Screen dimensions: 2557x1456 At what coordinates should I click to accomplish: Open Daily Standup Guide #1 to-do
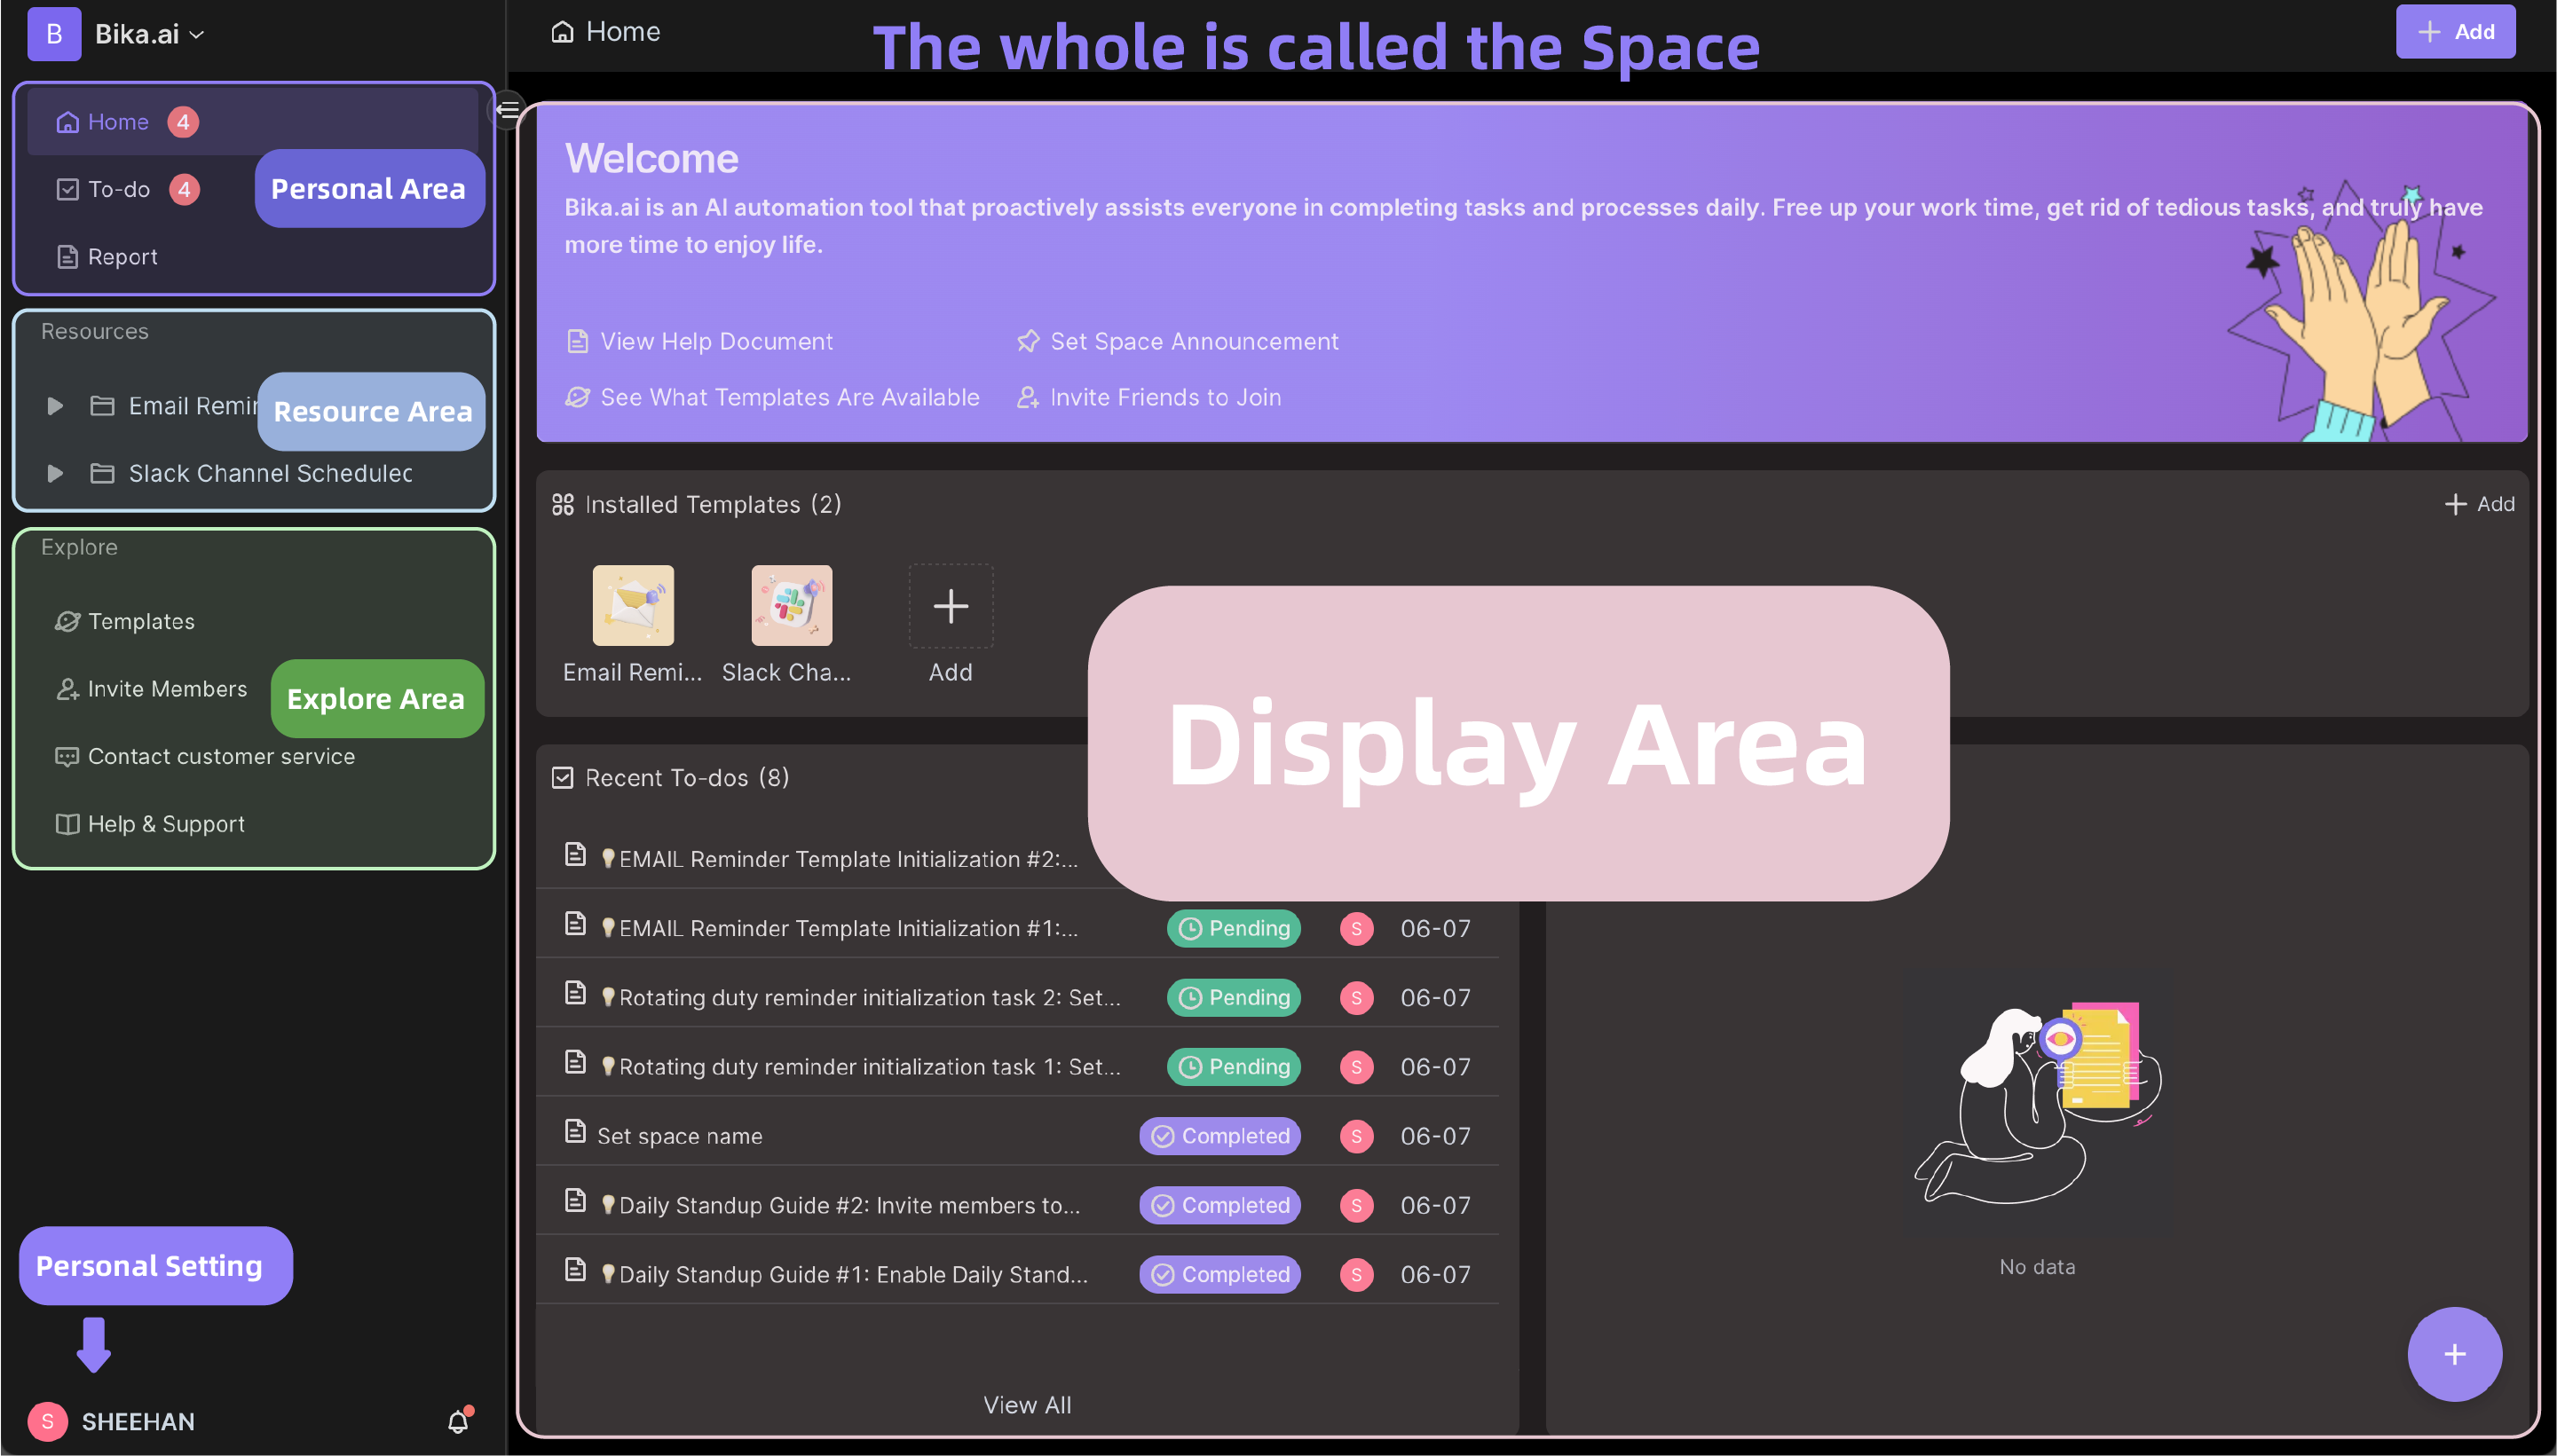point(853,1274)
